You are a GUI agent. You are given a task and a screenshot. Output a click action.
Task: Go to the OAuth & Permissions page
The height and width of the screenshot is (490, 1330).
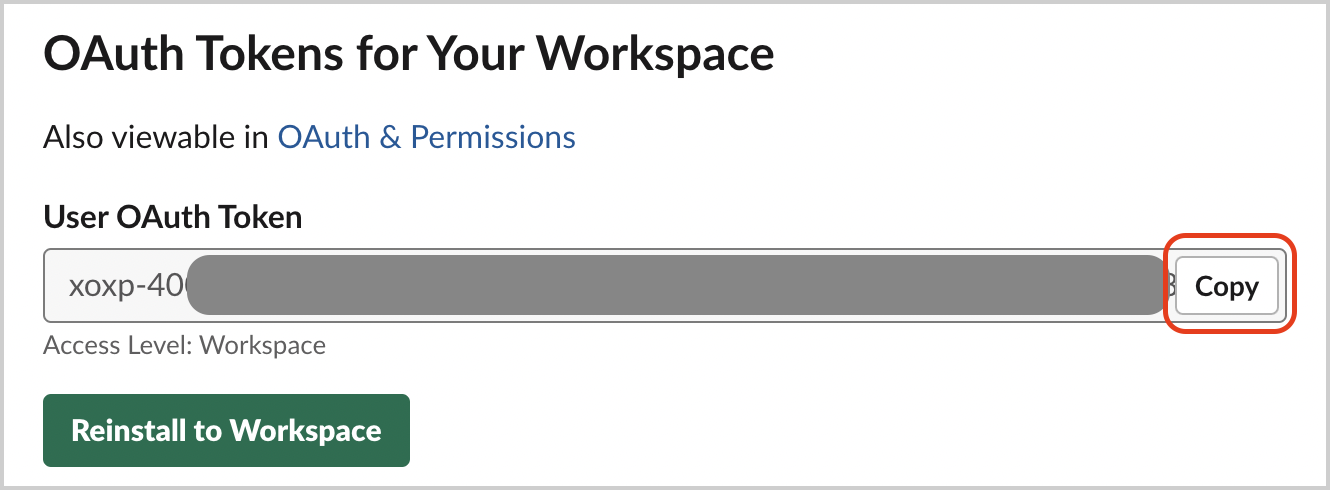[426, 137]
